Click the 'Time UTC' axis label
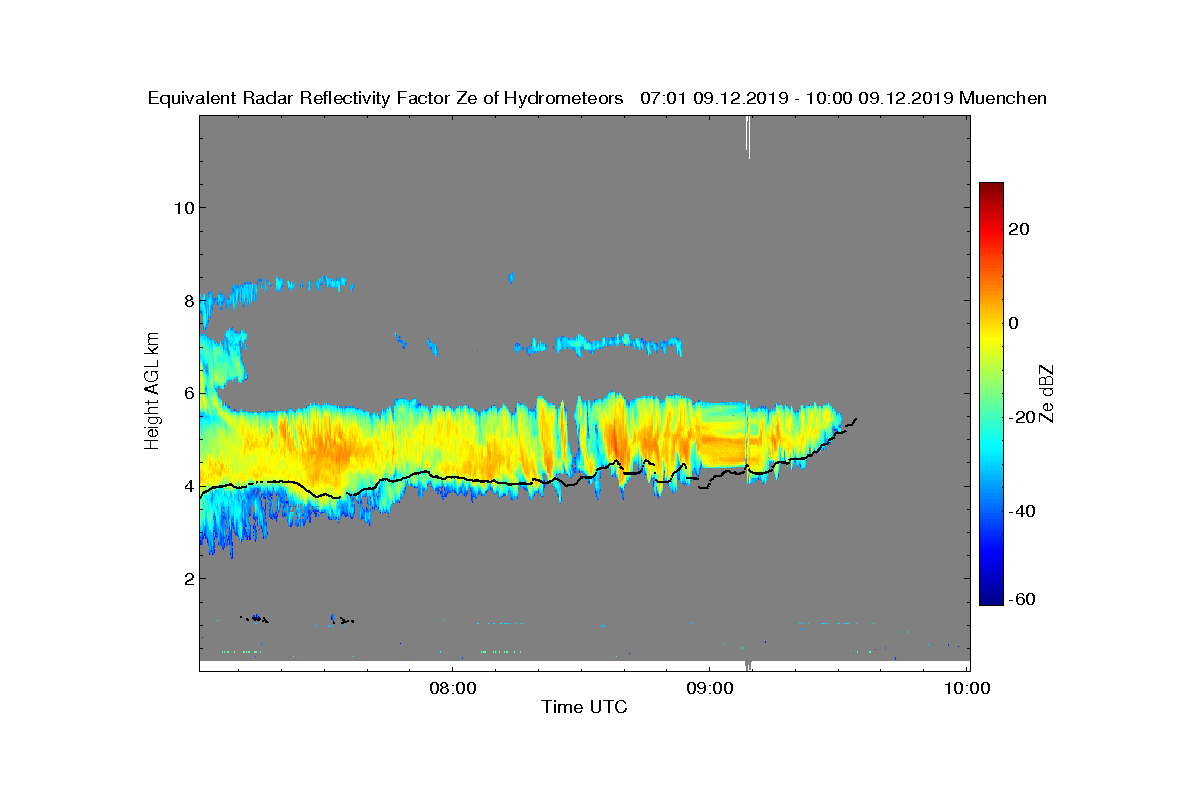The width and height of the screenshot is (1200, 800). click(584, 707)
